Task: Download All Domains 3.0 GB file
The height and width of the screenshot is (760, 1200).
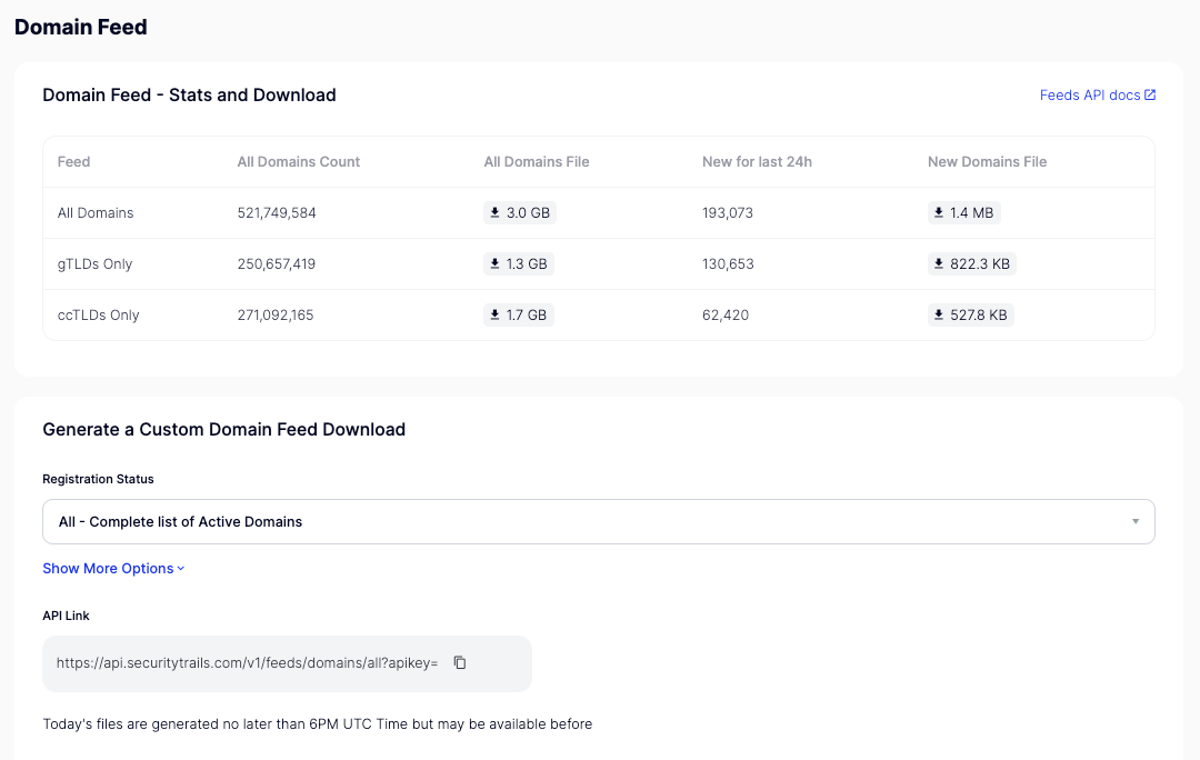Action: pos(520,213)
